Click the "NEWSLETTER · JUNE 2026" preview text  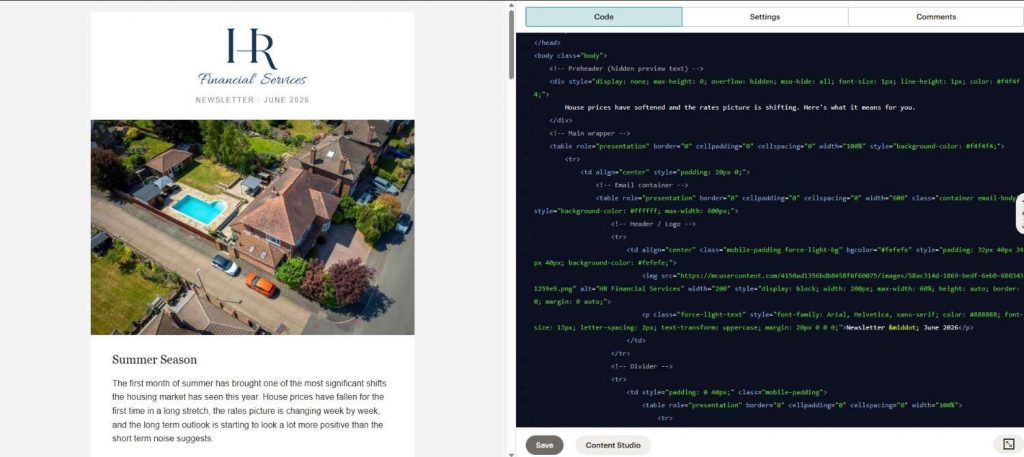[x=252, y=101]
